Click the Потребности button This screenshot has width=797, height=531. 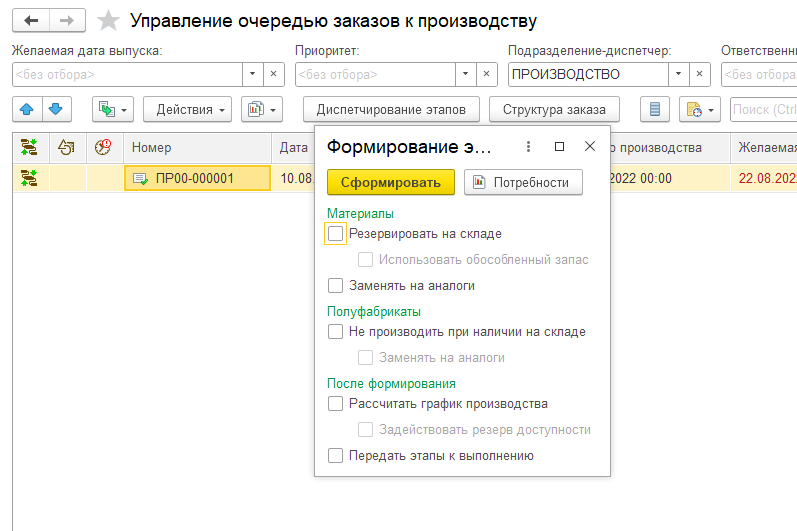point(523,181)
